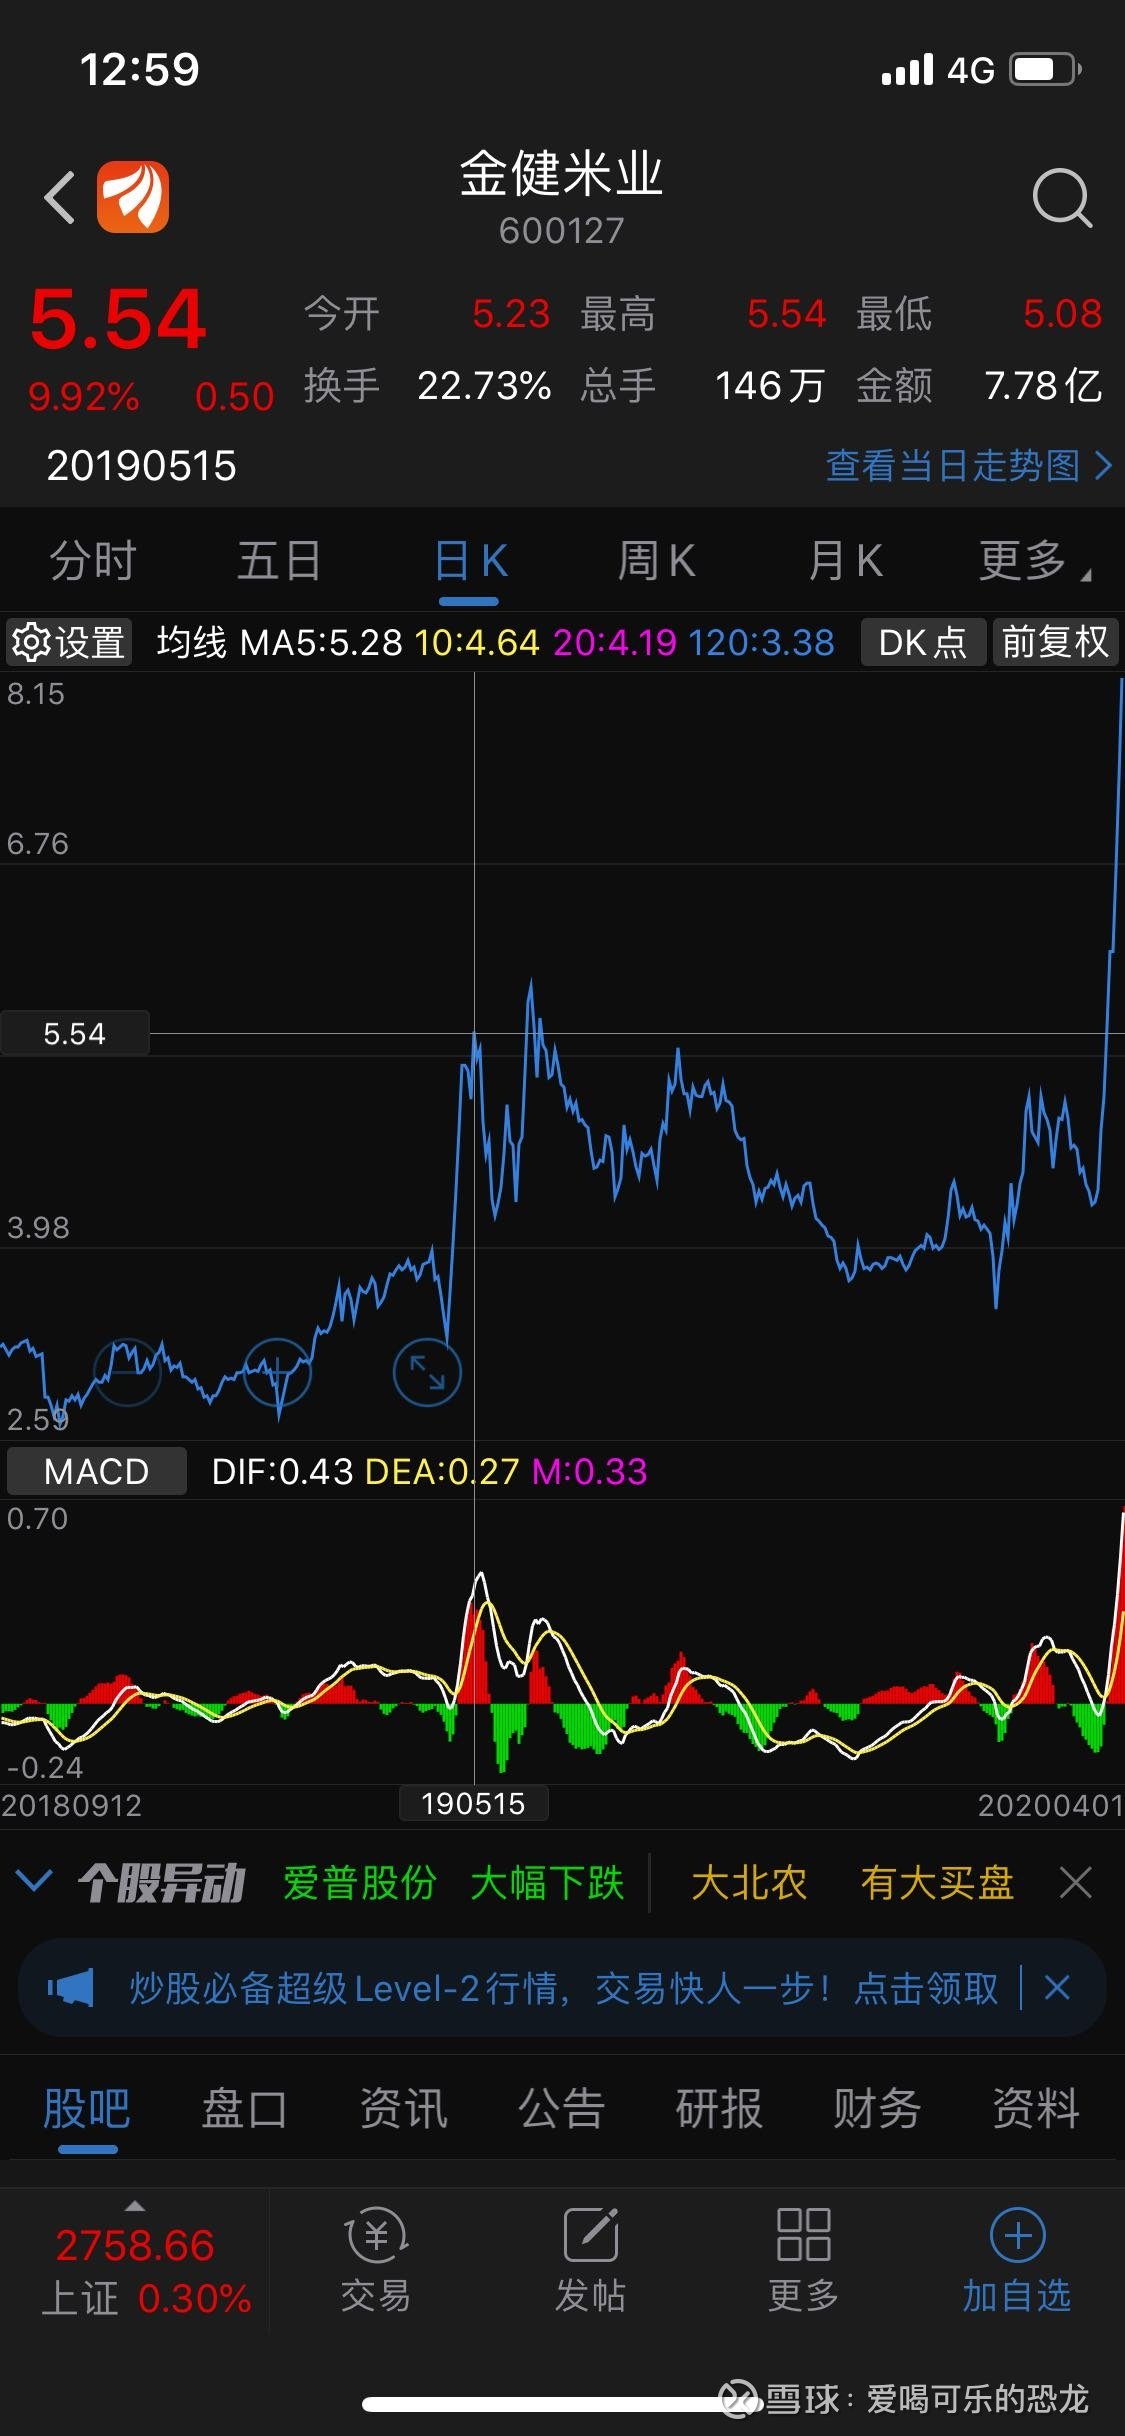Select the 周K chart tab
Image resolution: width=1125 pixels, height=2436 pixels.
click(657, 561)
